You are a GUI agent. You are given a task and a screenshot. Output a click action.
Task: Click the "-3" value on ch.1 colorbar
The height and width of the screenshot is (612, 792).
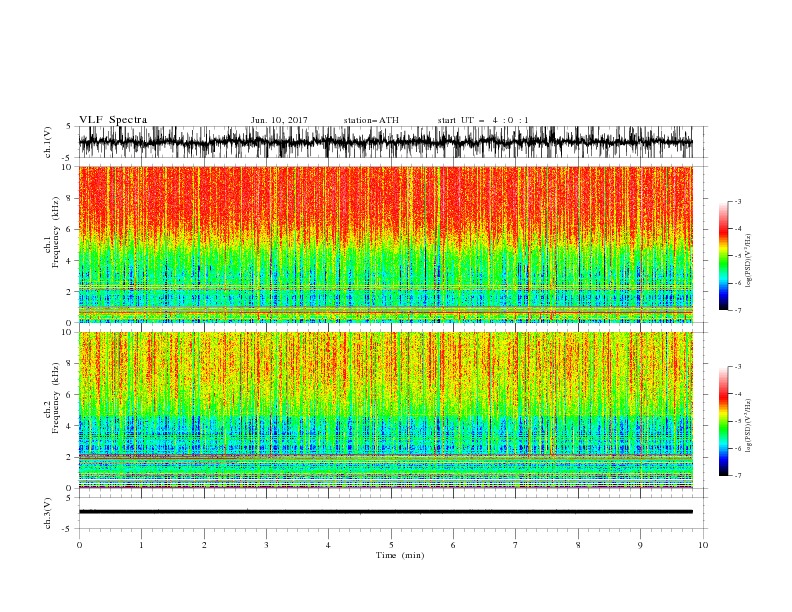pyautogui.click(x=738, y=201)
